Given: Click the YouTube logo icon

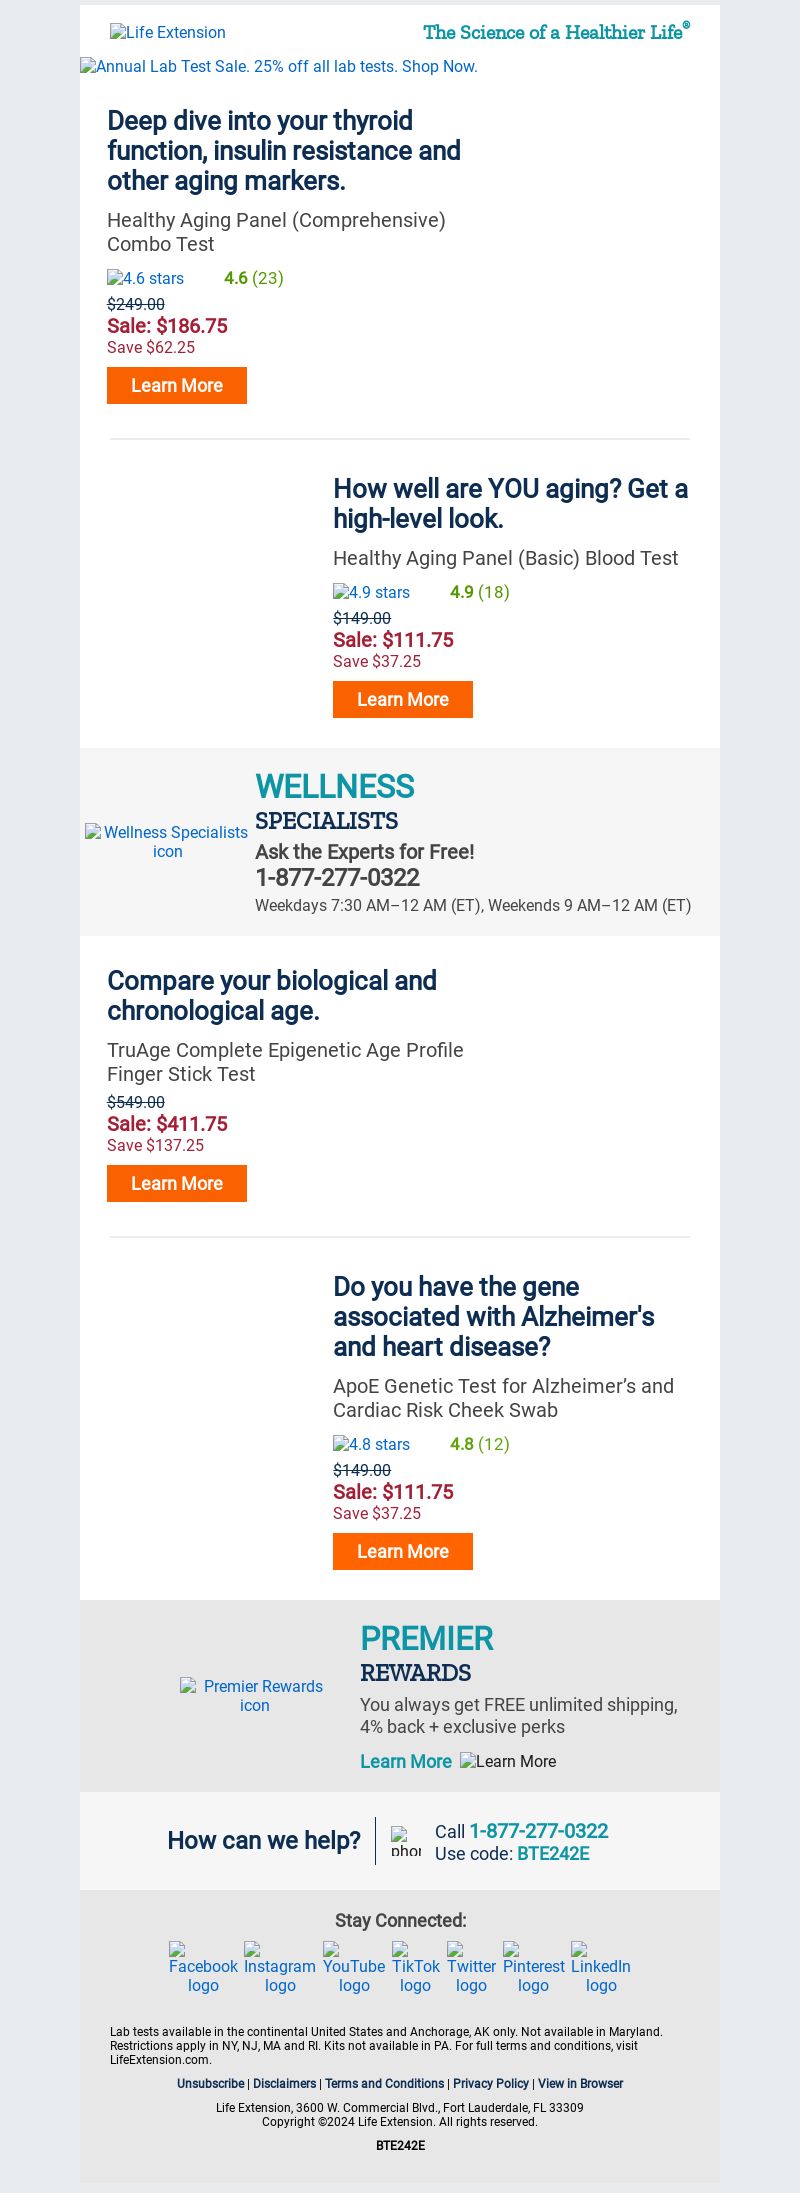Looking at the screenshot, I should pos(354,1967).
